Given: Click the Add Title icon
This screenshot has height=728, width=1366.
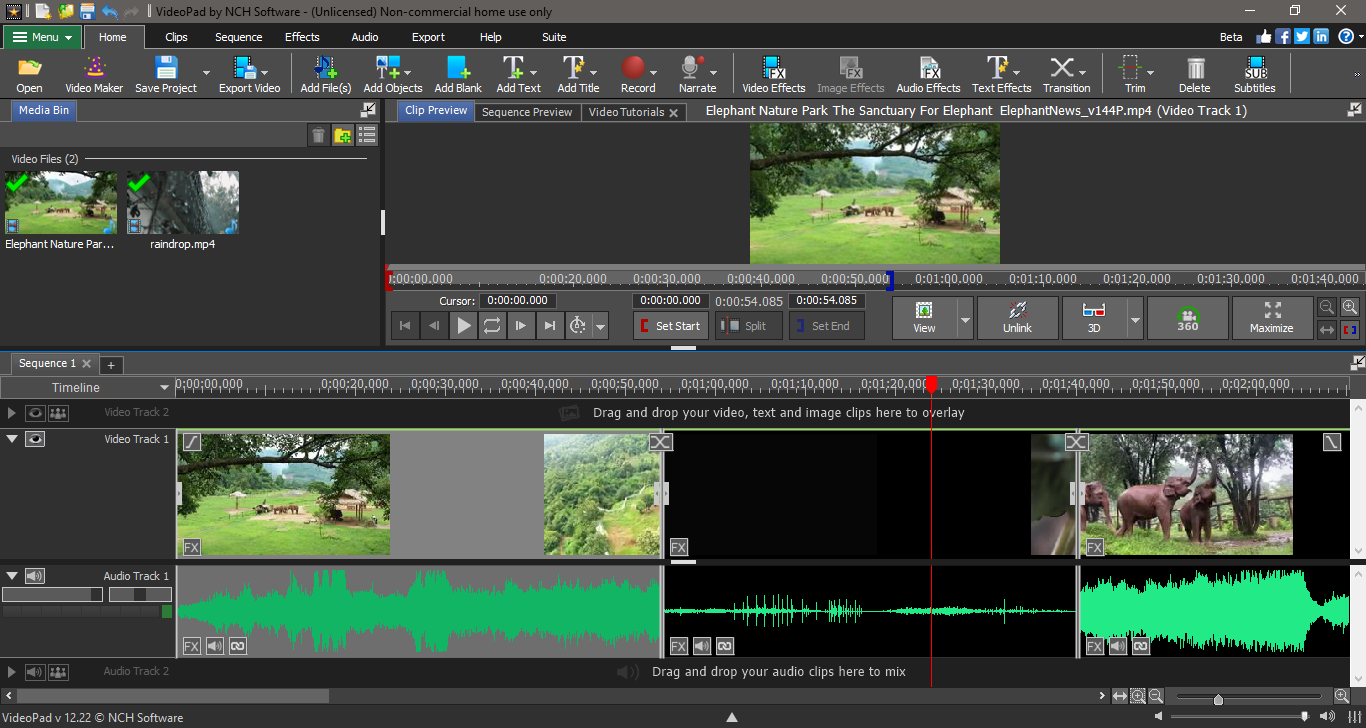Looking at the screenshot, I should pyautogui.click(x=574, y=68).
